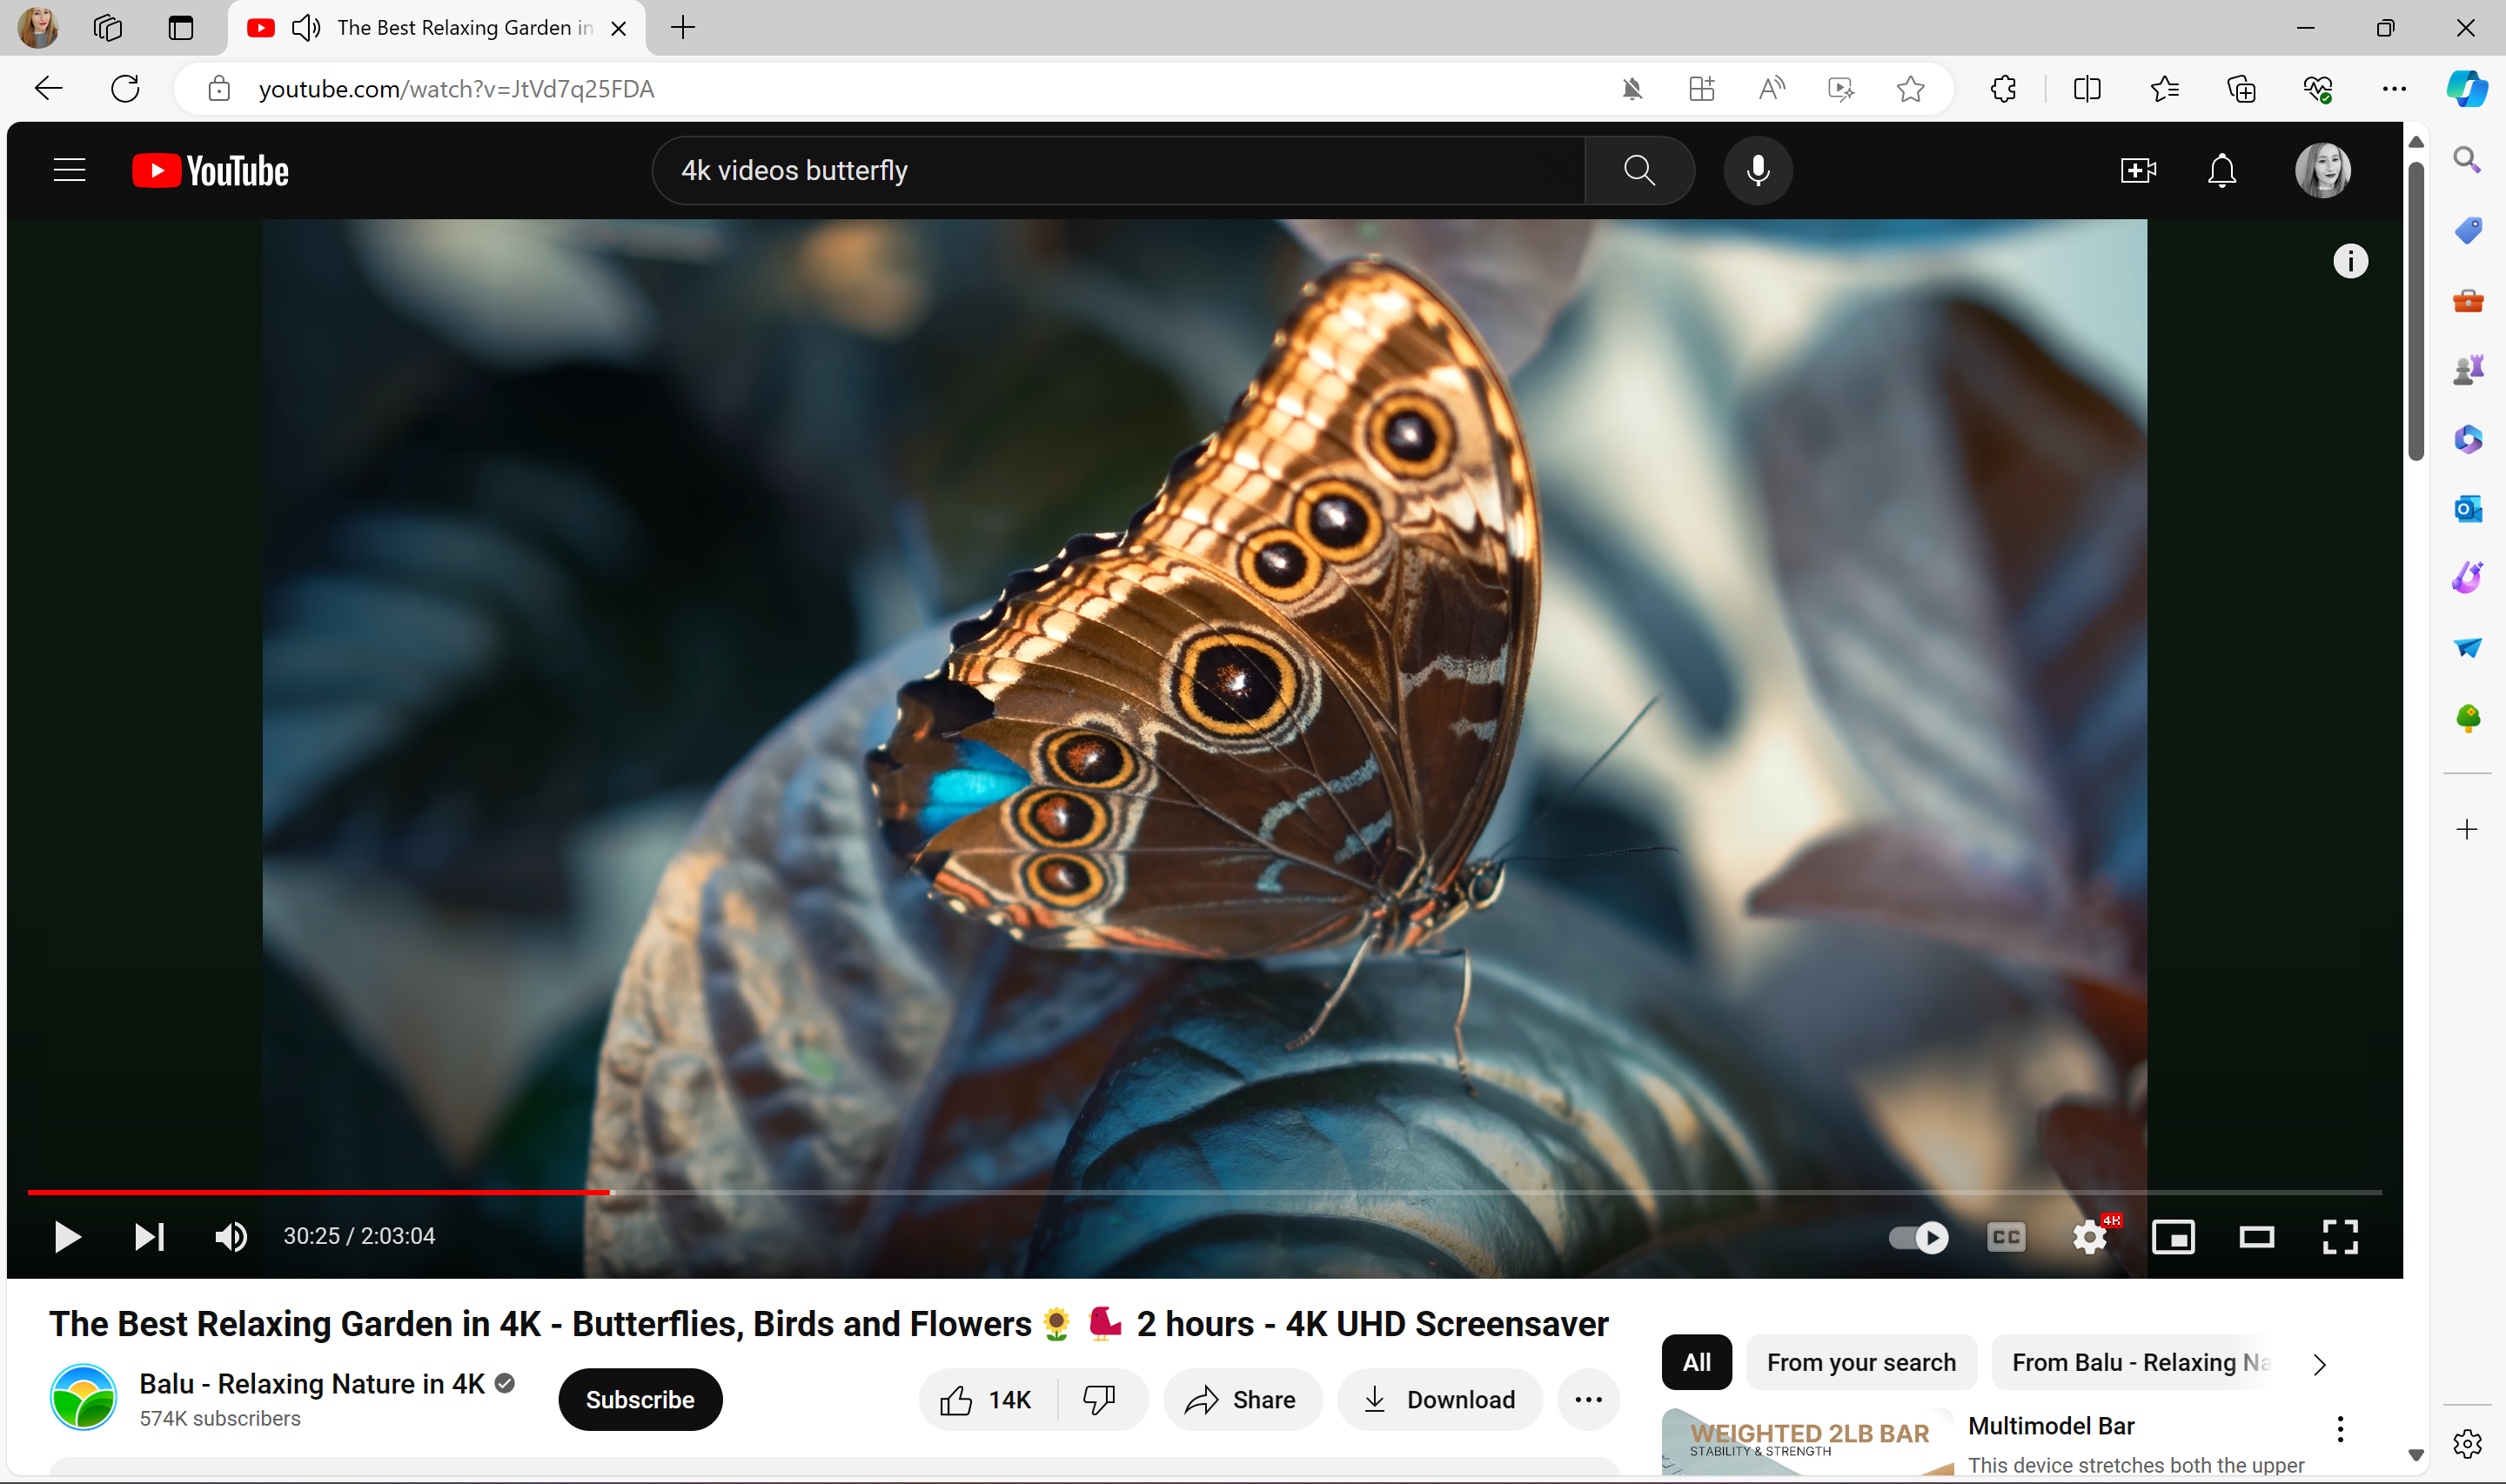Click the fullscreen expand icon
This screenshot has height=1484, width=2506.
[2342, 1235]
